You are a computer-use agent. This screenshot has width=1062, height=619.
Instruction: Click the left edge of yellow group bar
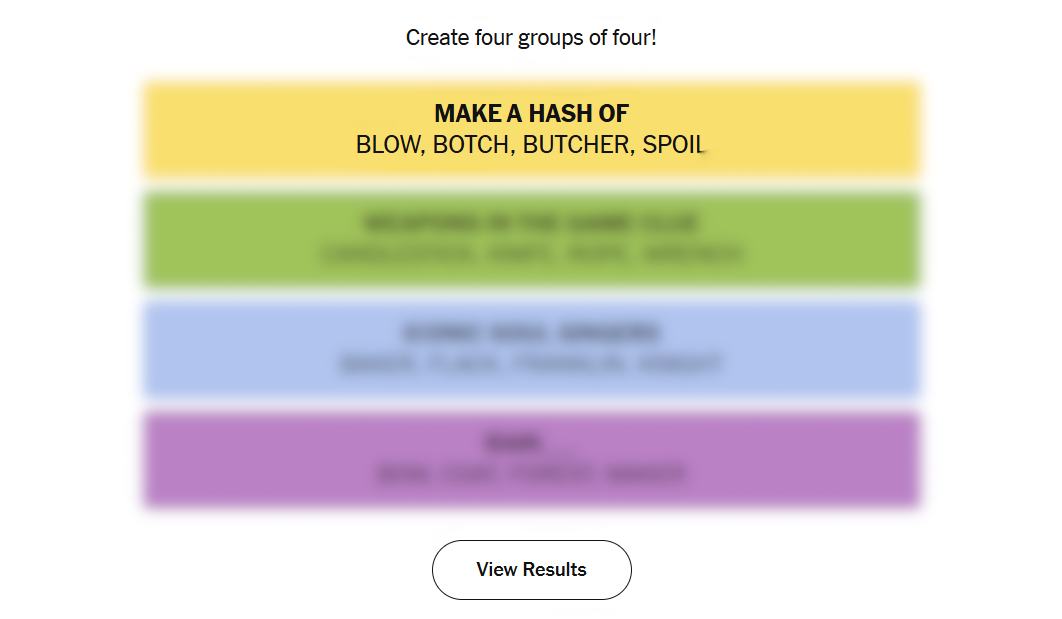[x=152, y=130]
